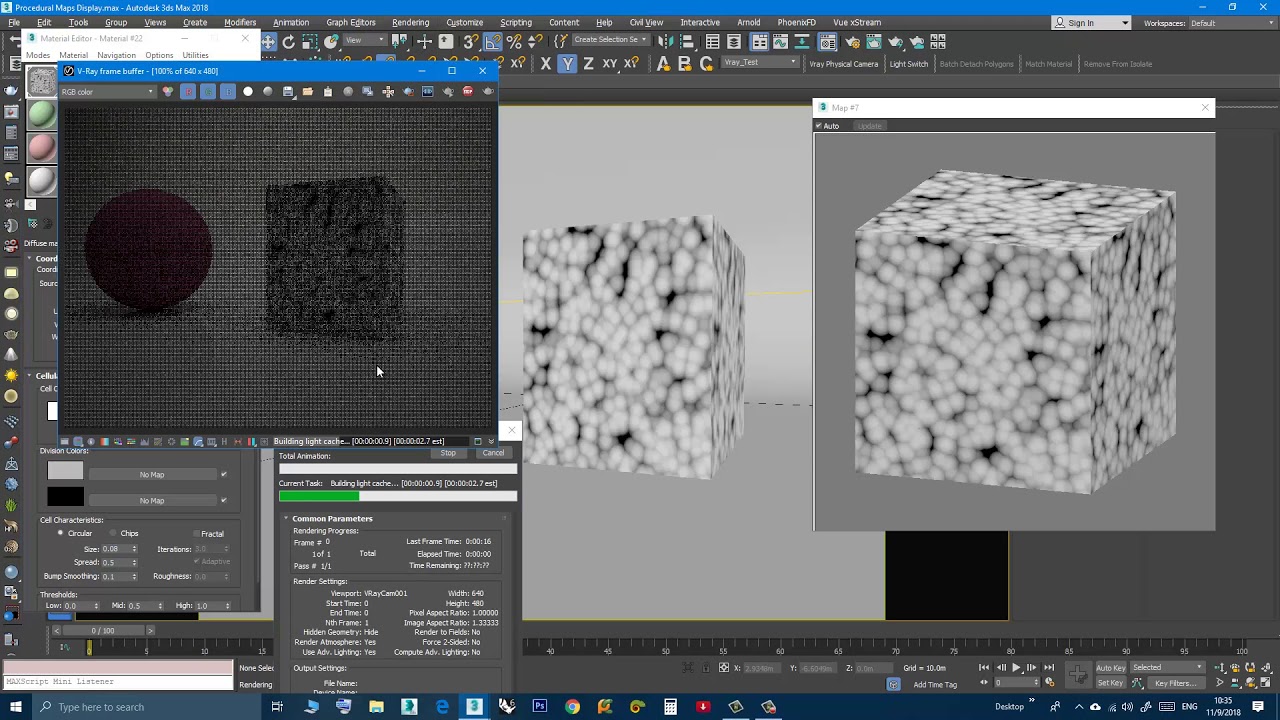The width and height of the screenshot is (1280, 720).
Task: Click the Vray Physical Camera button
Action: (x=844, y=64)
